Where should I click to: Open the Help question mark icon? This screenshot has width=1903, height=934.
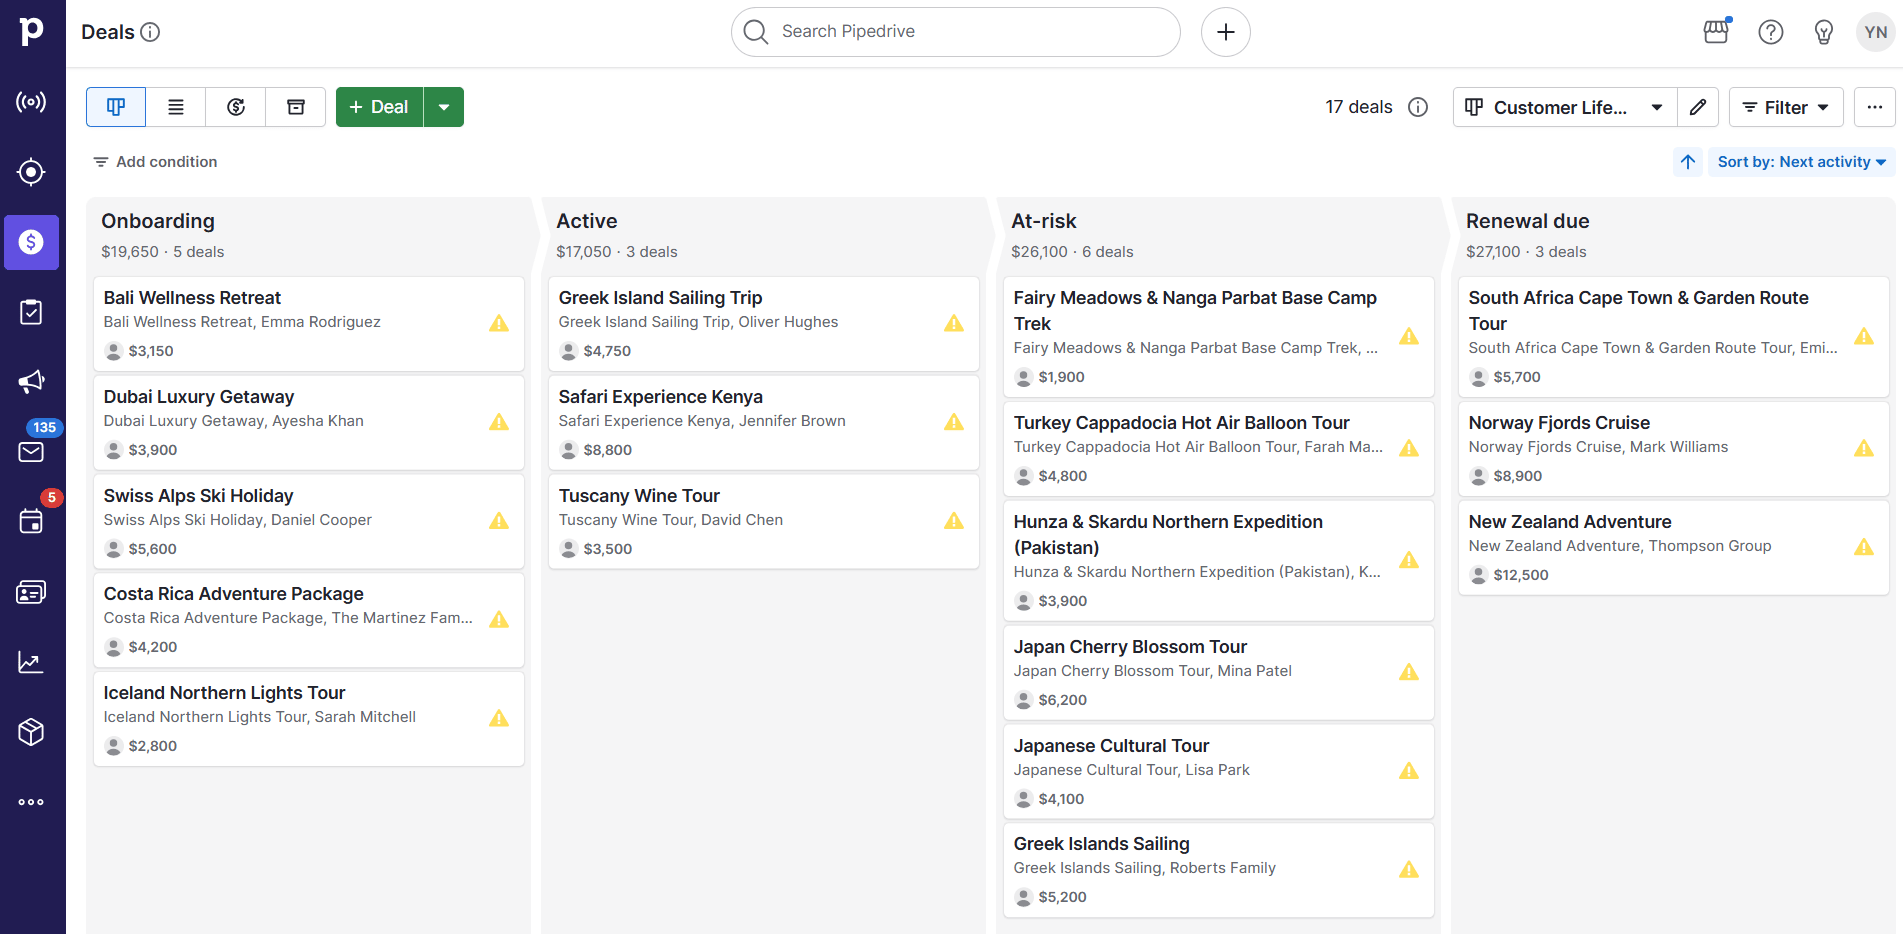[1771, 32]
